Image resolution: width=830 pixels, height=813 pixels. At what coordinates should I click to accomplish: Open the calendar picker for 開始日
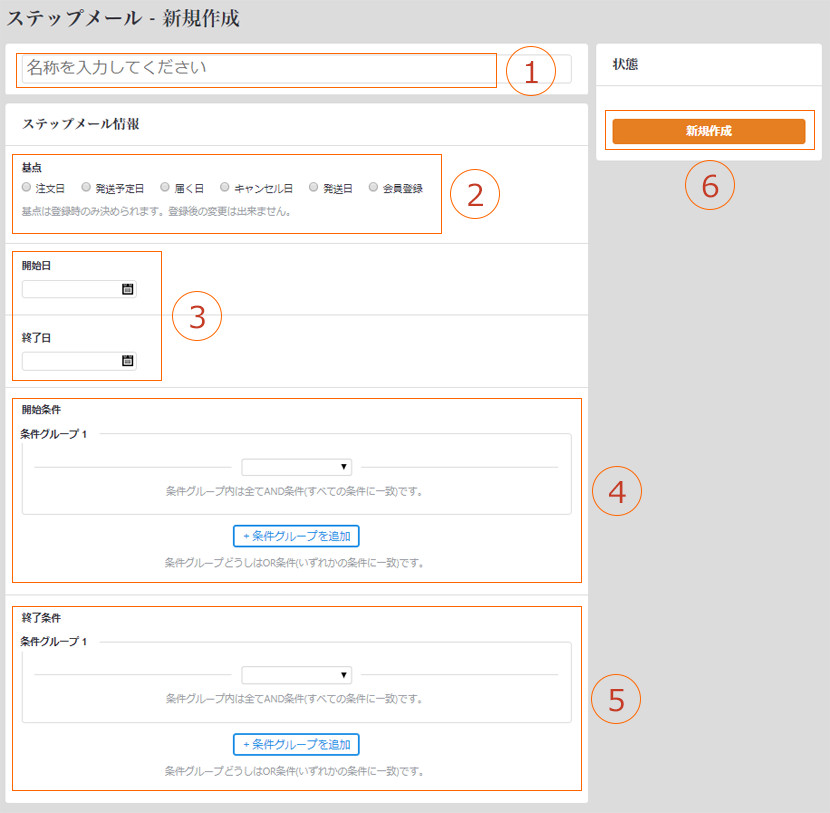127,290
